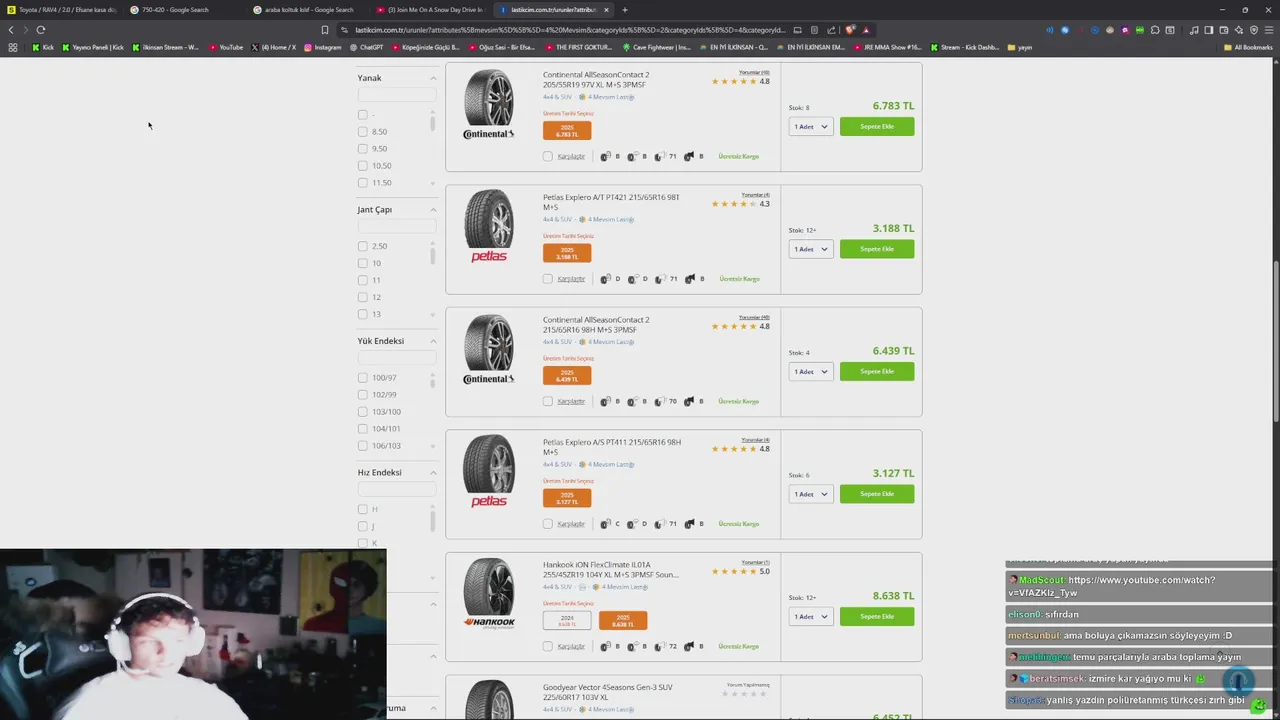The height and width of the screenshot is (720, 1280).
Task: Open the ChatGPT bookmark
Action: (366, 47)
